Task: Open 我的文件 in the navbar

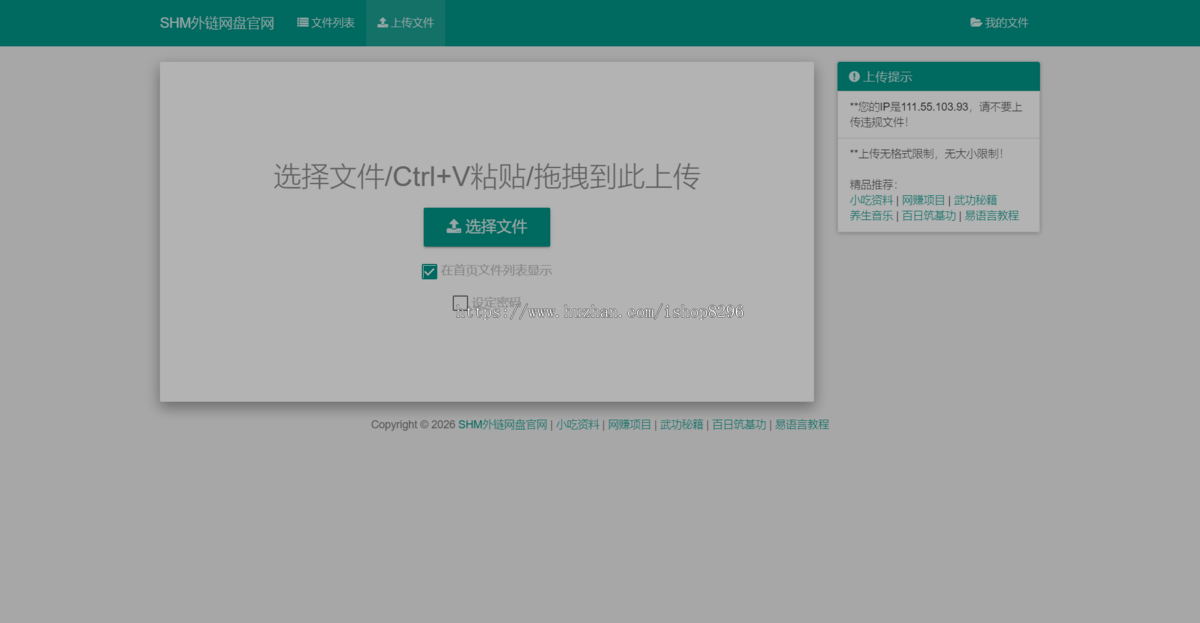Action: pyautogui.click(x=999, y=23)
